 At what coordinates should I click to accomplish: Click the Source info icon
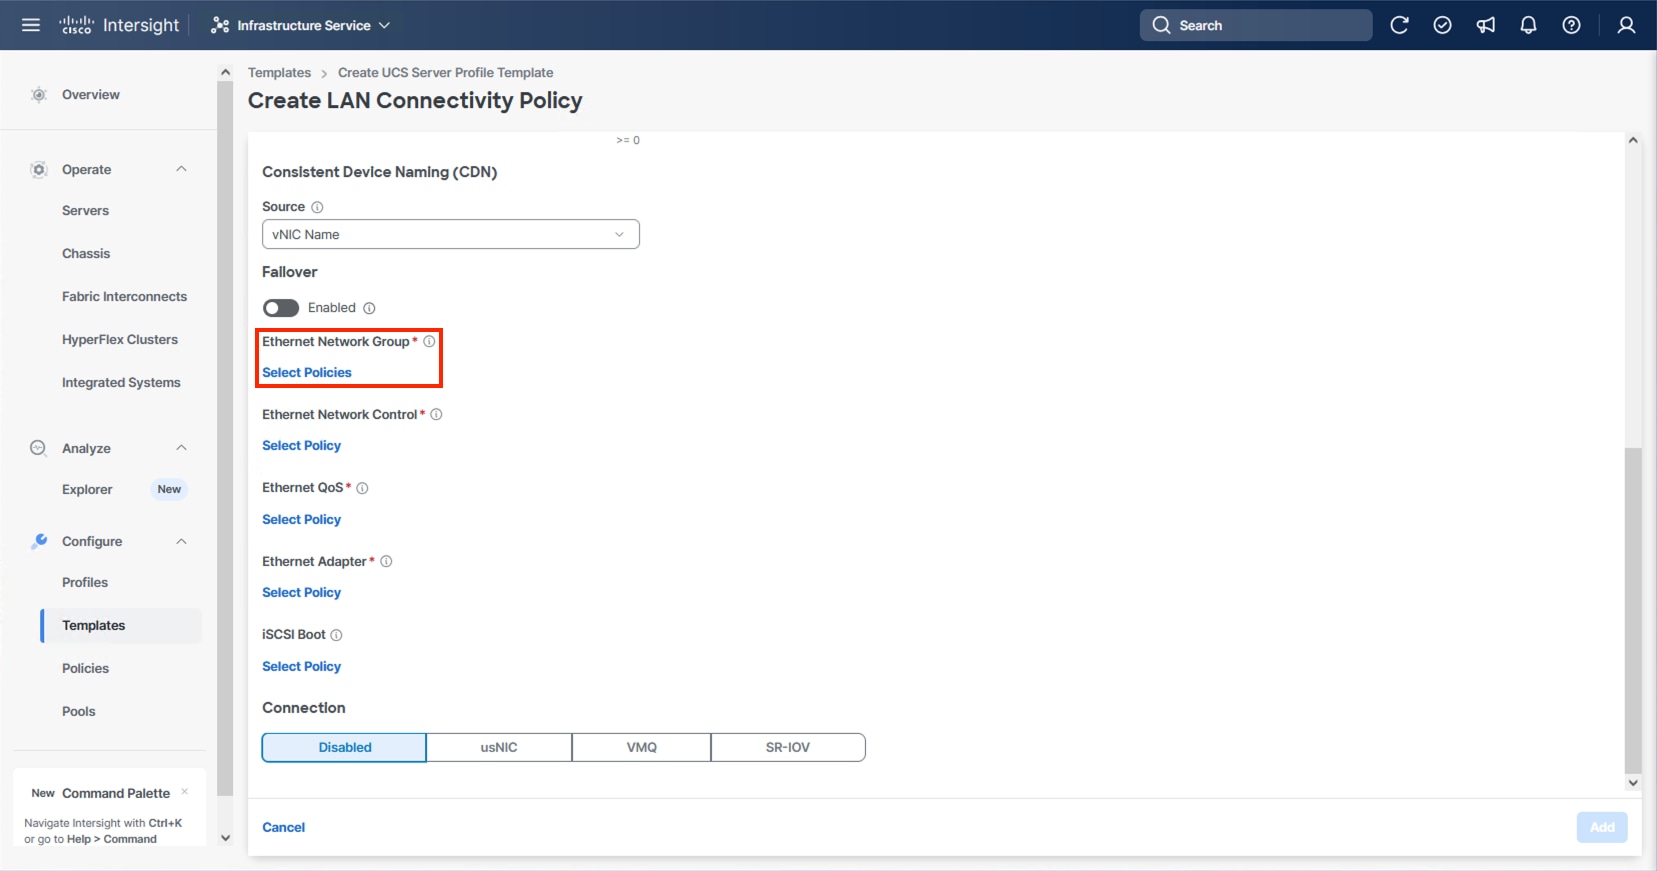click(317, 207)
